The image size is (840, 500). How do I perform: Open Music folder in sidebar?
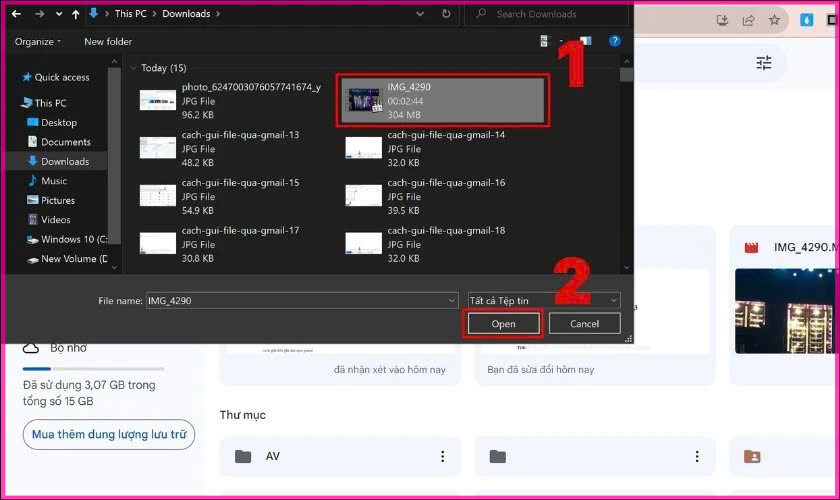tap(48, 181)
